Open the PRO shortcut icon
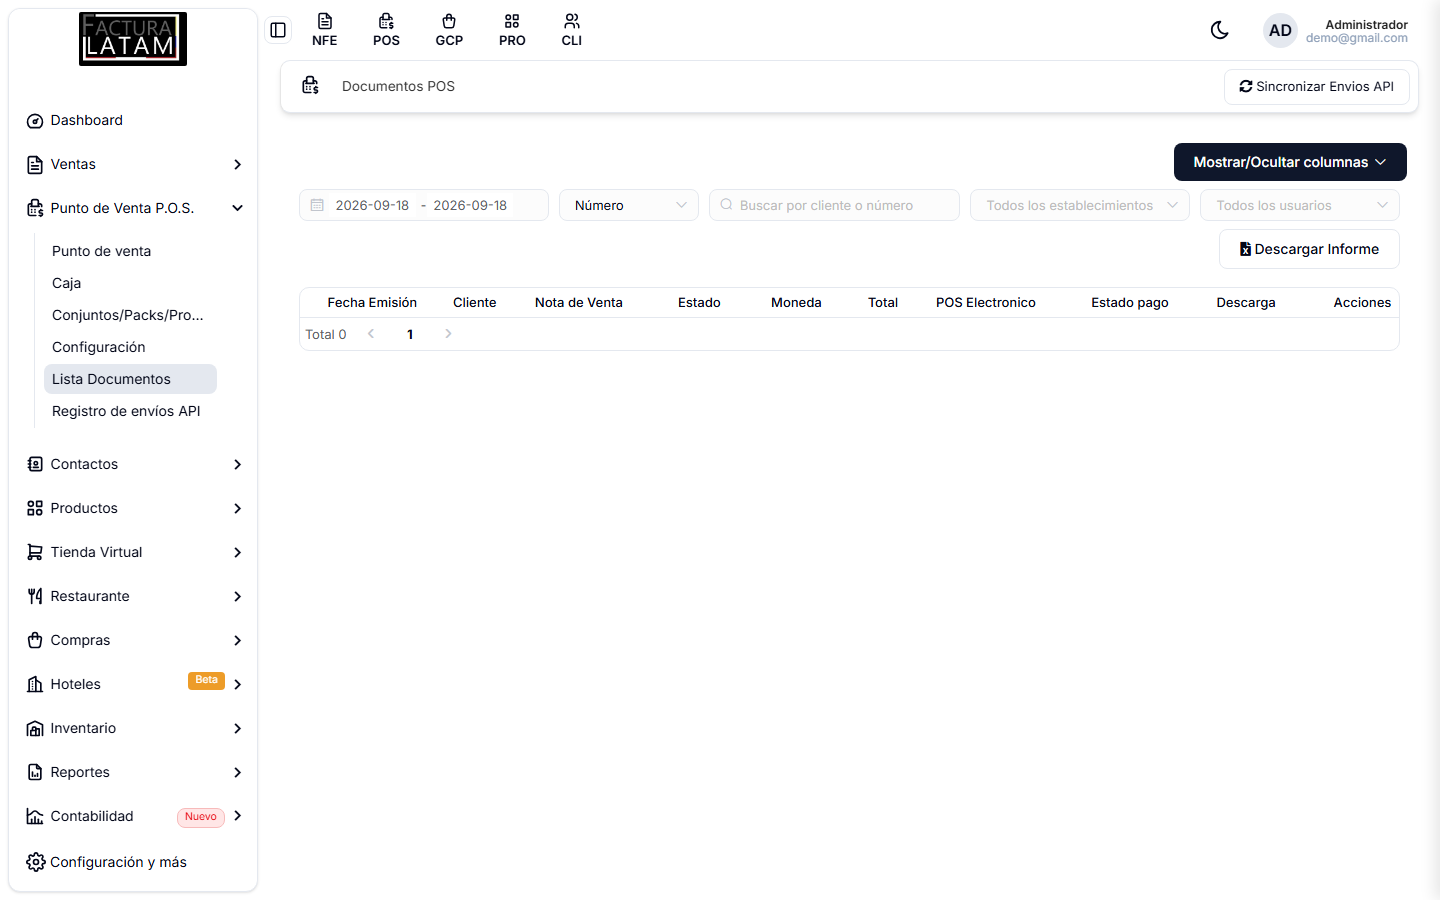Viewport: 1440px width, 900px height. (512, 30)
